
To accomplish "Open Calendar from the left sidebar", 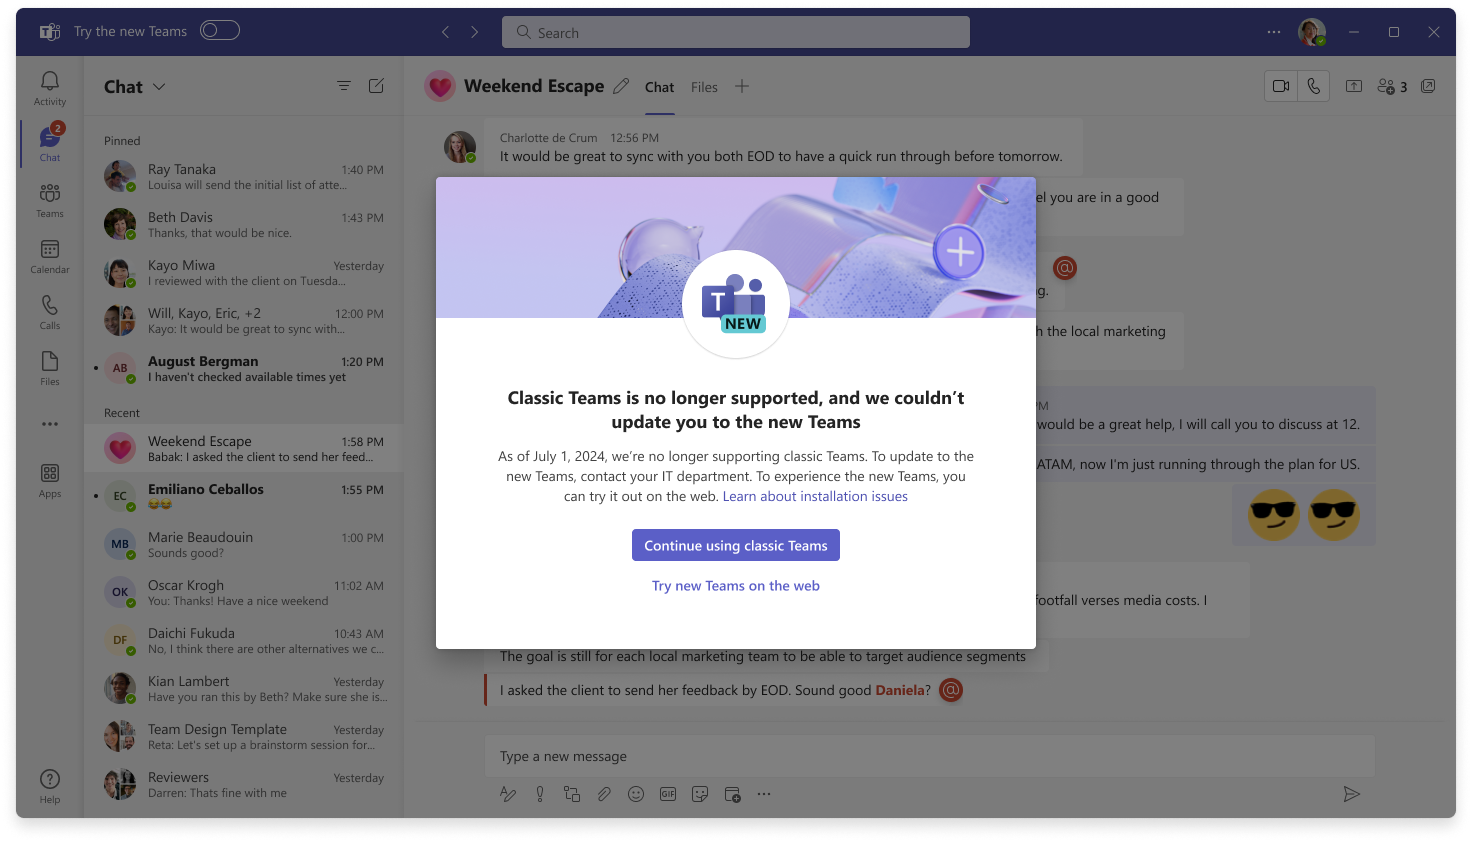I will click(x=49, y=256).
